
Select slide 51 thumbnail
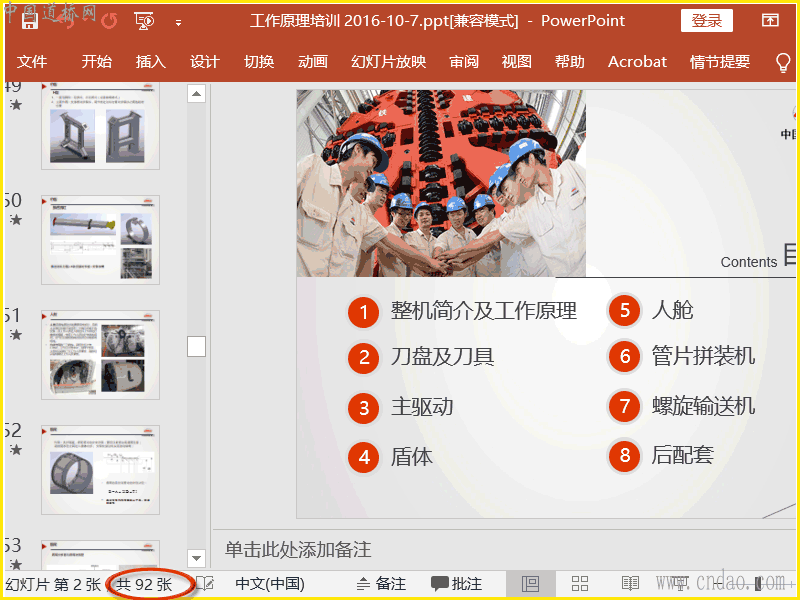[x=101, y=355]
